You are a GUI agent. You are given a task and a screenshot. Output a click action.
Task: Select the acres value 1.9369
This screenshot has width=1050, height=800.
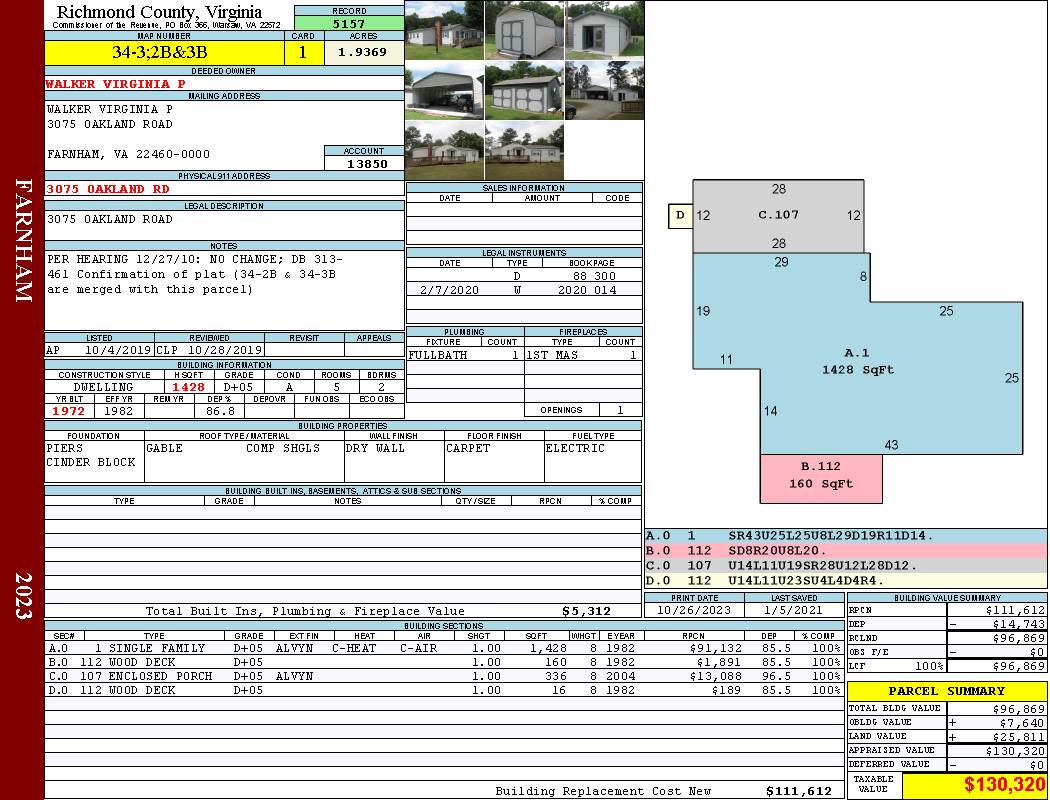tap(364, 52)
